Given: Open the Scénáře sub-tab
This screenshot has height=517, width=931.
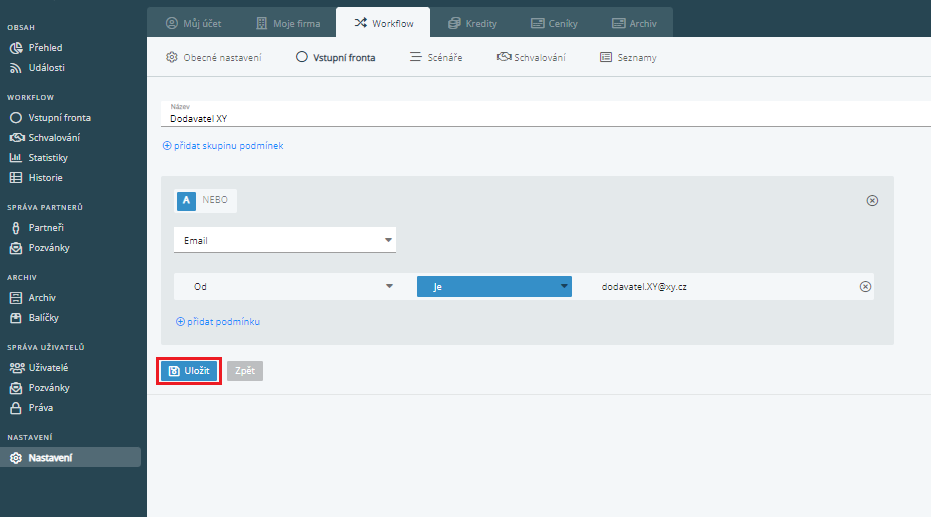Looking at the screenshot, I should pyautogui.click(x=436, y=58).
